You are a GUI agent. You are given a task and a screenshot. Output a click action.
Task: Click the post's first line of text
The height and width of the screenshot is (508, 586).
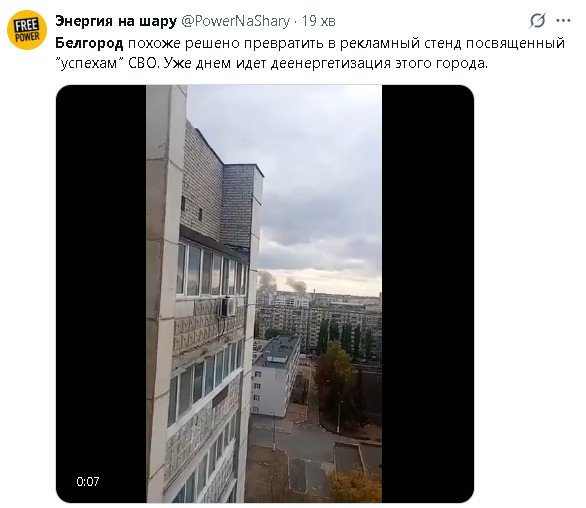click(310, 43)
